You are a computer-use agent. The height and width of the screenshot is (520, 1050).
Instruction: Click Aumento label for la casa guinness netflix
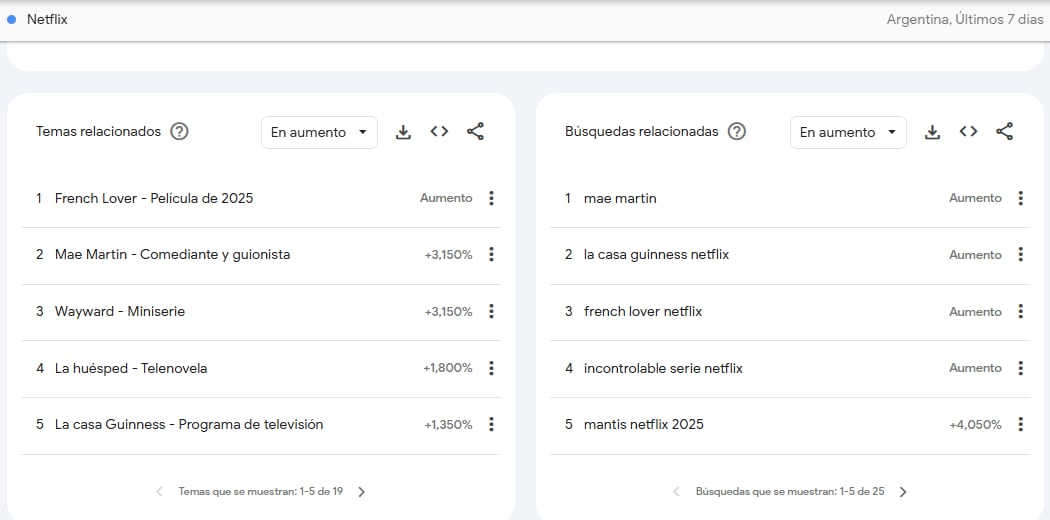[x=975, y=255]
